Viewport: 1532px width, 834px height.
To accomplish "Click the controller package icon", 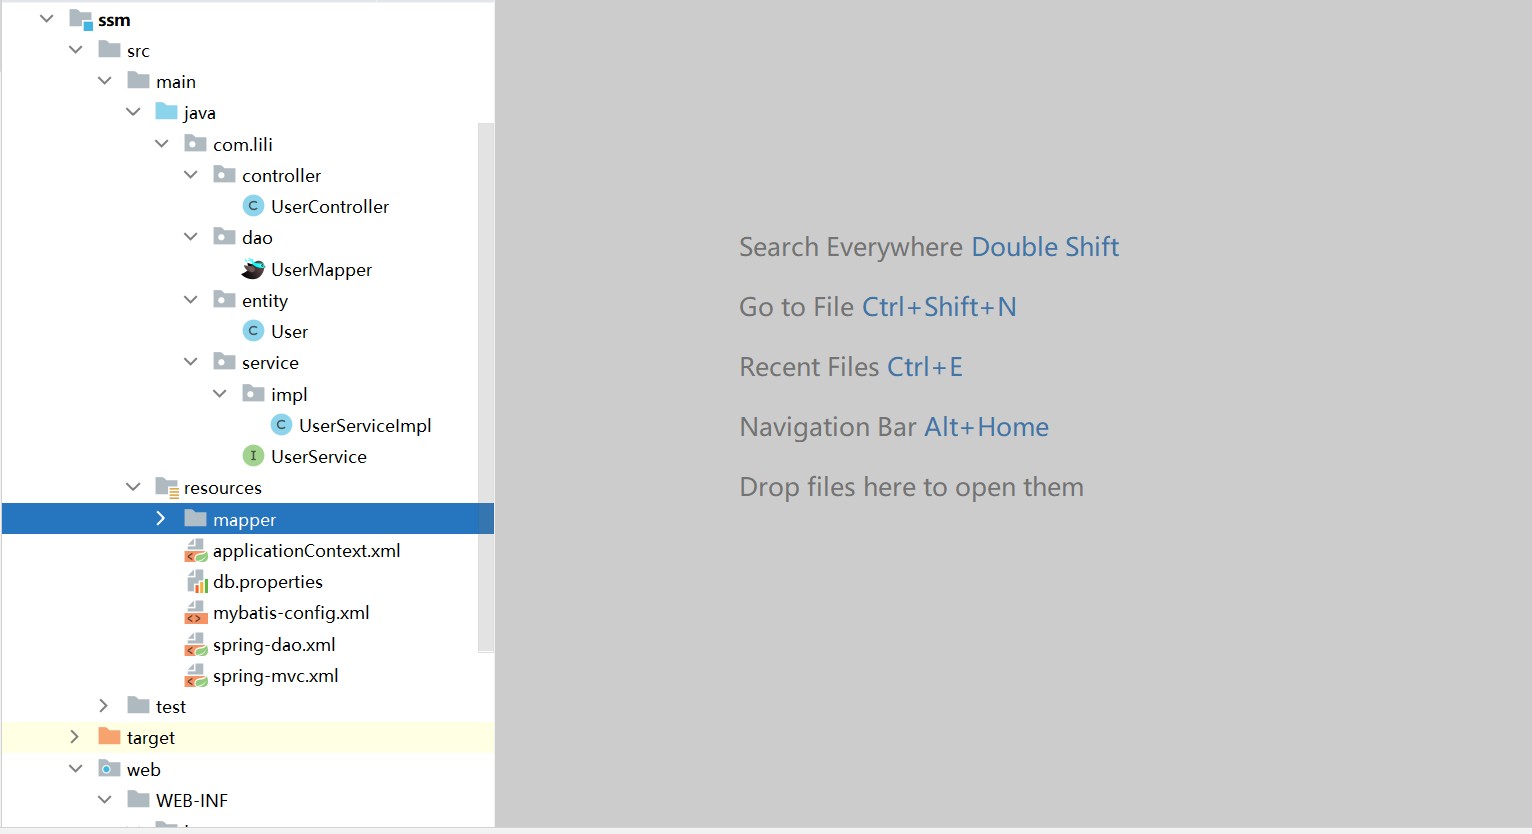I will coord(225,175).
